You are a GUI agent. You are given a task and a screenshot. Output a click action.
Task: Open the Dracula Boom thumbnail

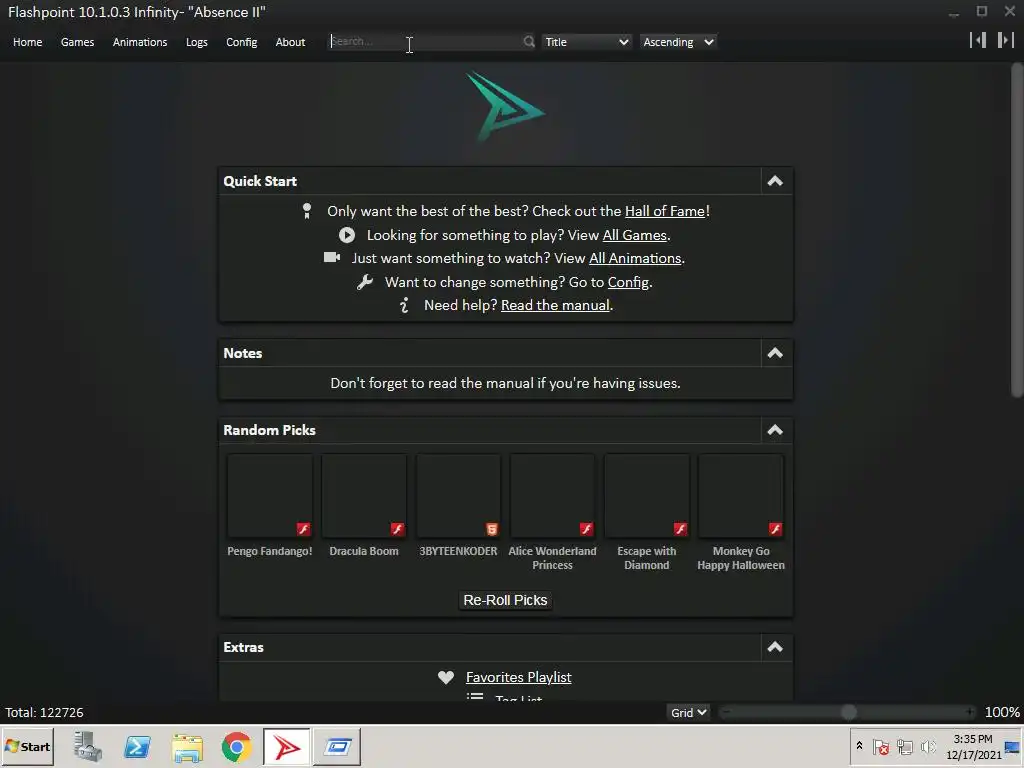tap(364, 496)
